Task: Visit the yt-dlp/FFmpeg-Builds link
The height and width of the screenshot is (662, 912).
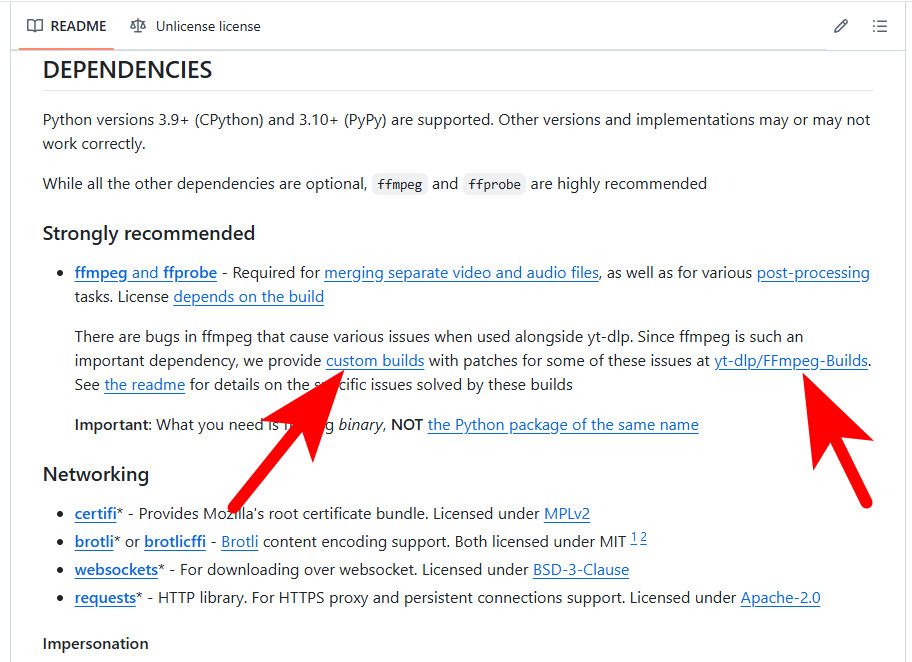Action: tap(790, 360)
